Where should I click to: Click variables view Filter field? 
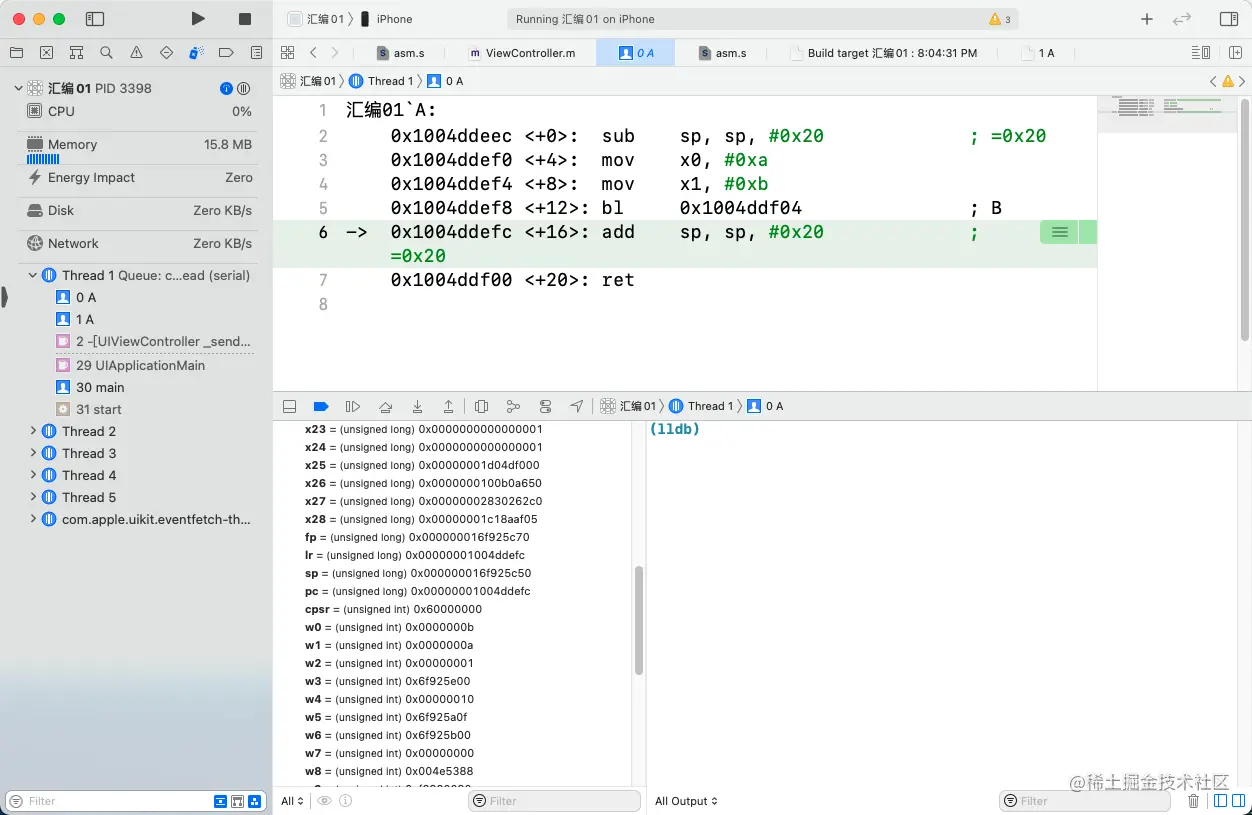coord(554,801)
